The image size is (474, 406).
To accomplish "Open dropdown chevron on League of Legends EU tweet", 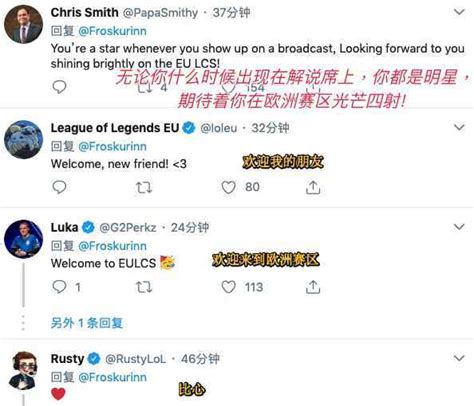I will (x=459, y=127).
